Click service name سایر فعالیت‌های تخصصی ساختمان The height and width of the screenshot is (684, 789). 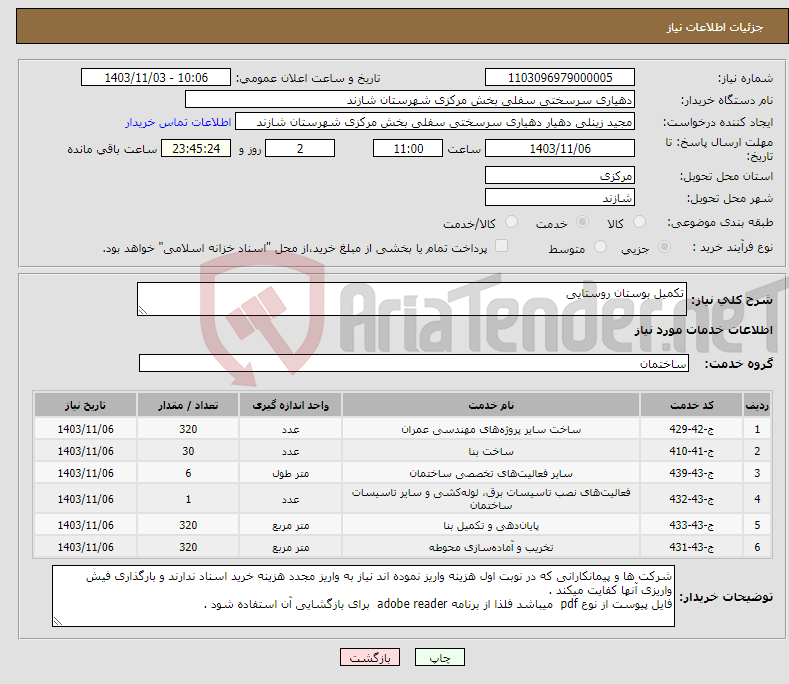click(x=491, y=474)
